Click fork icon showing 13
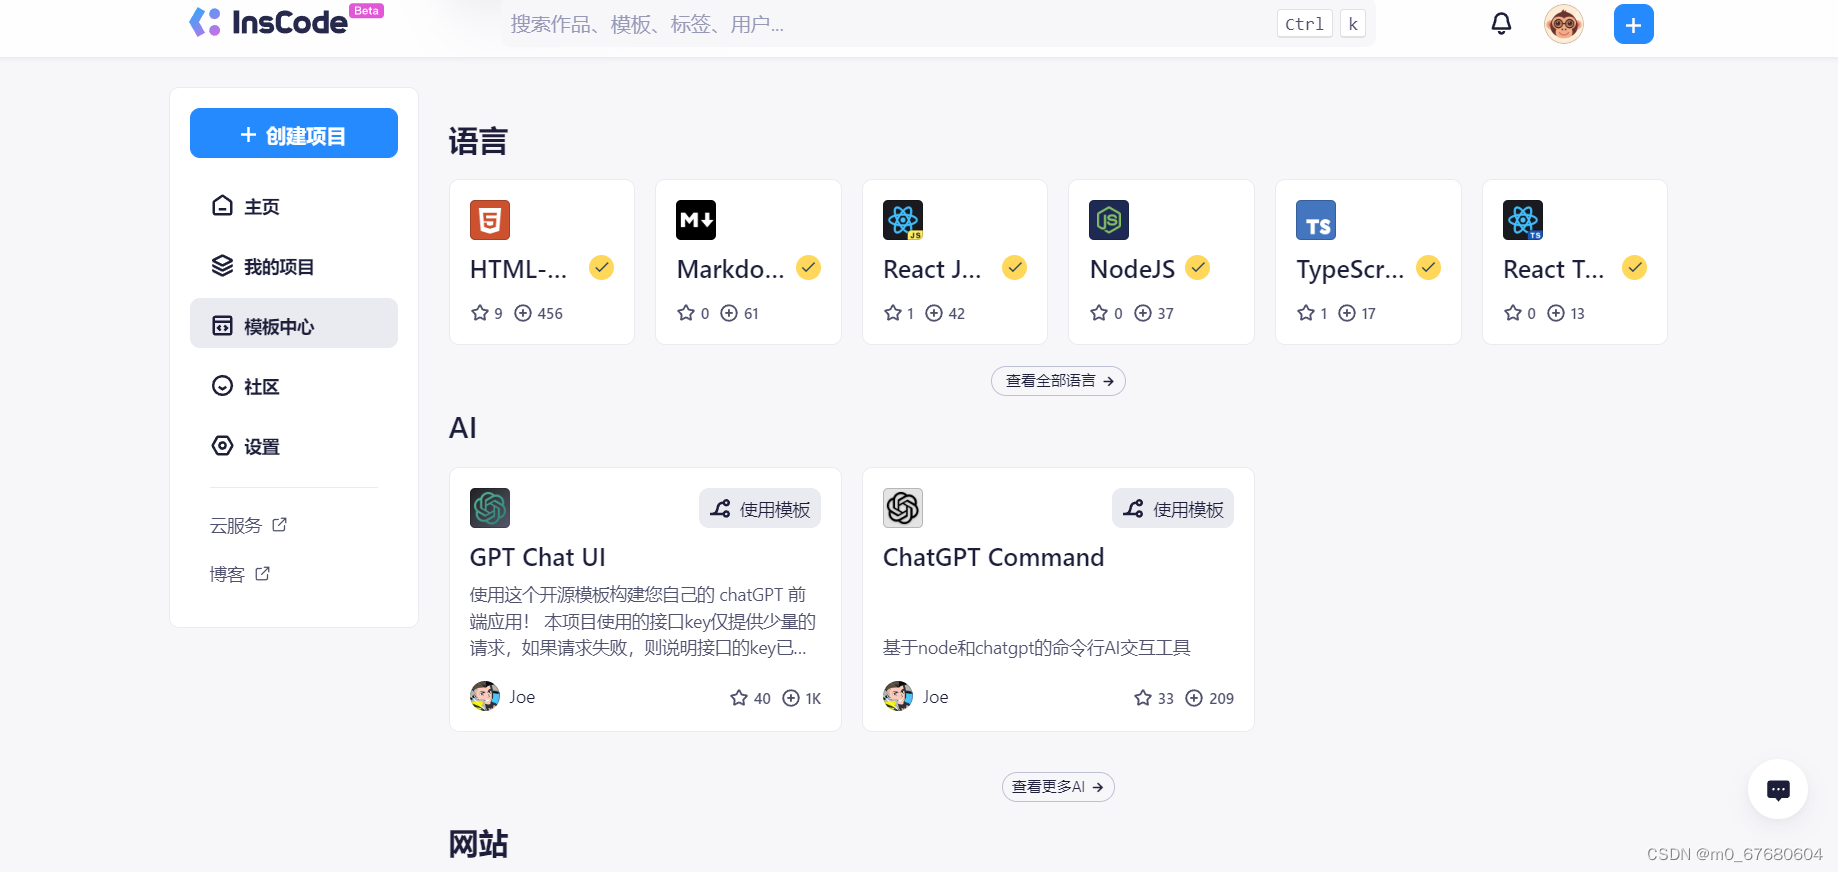Screen dimensions: 1838x872 (1556, 313)
